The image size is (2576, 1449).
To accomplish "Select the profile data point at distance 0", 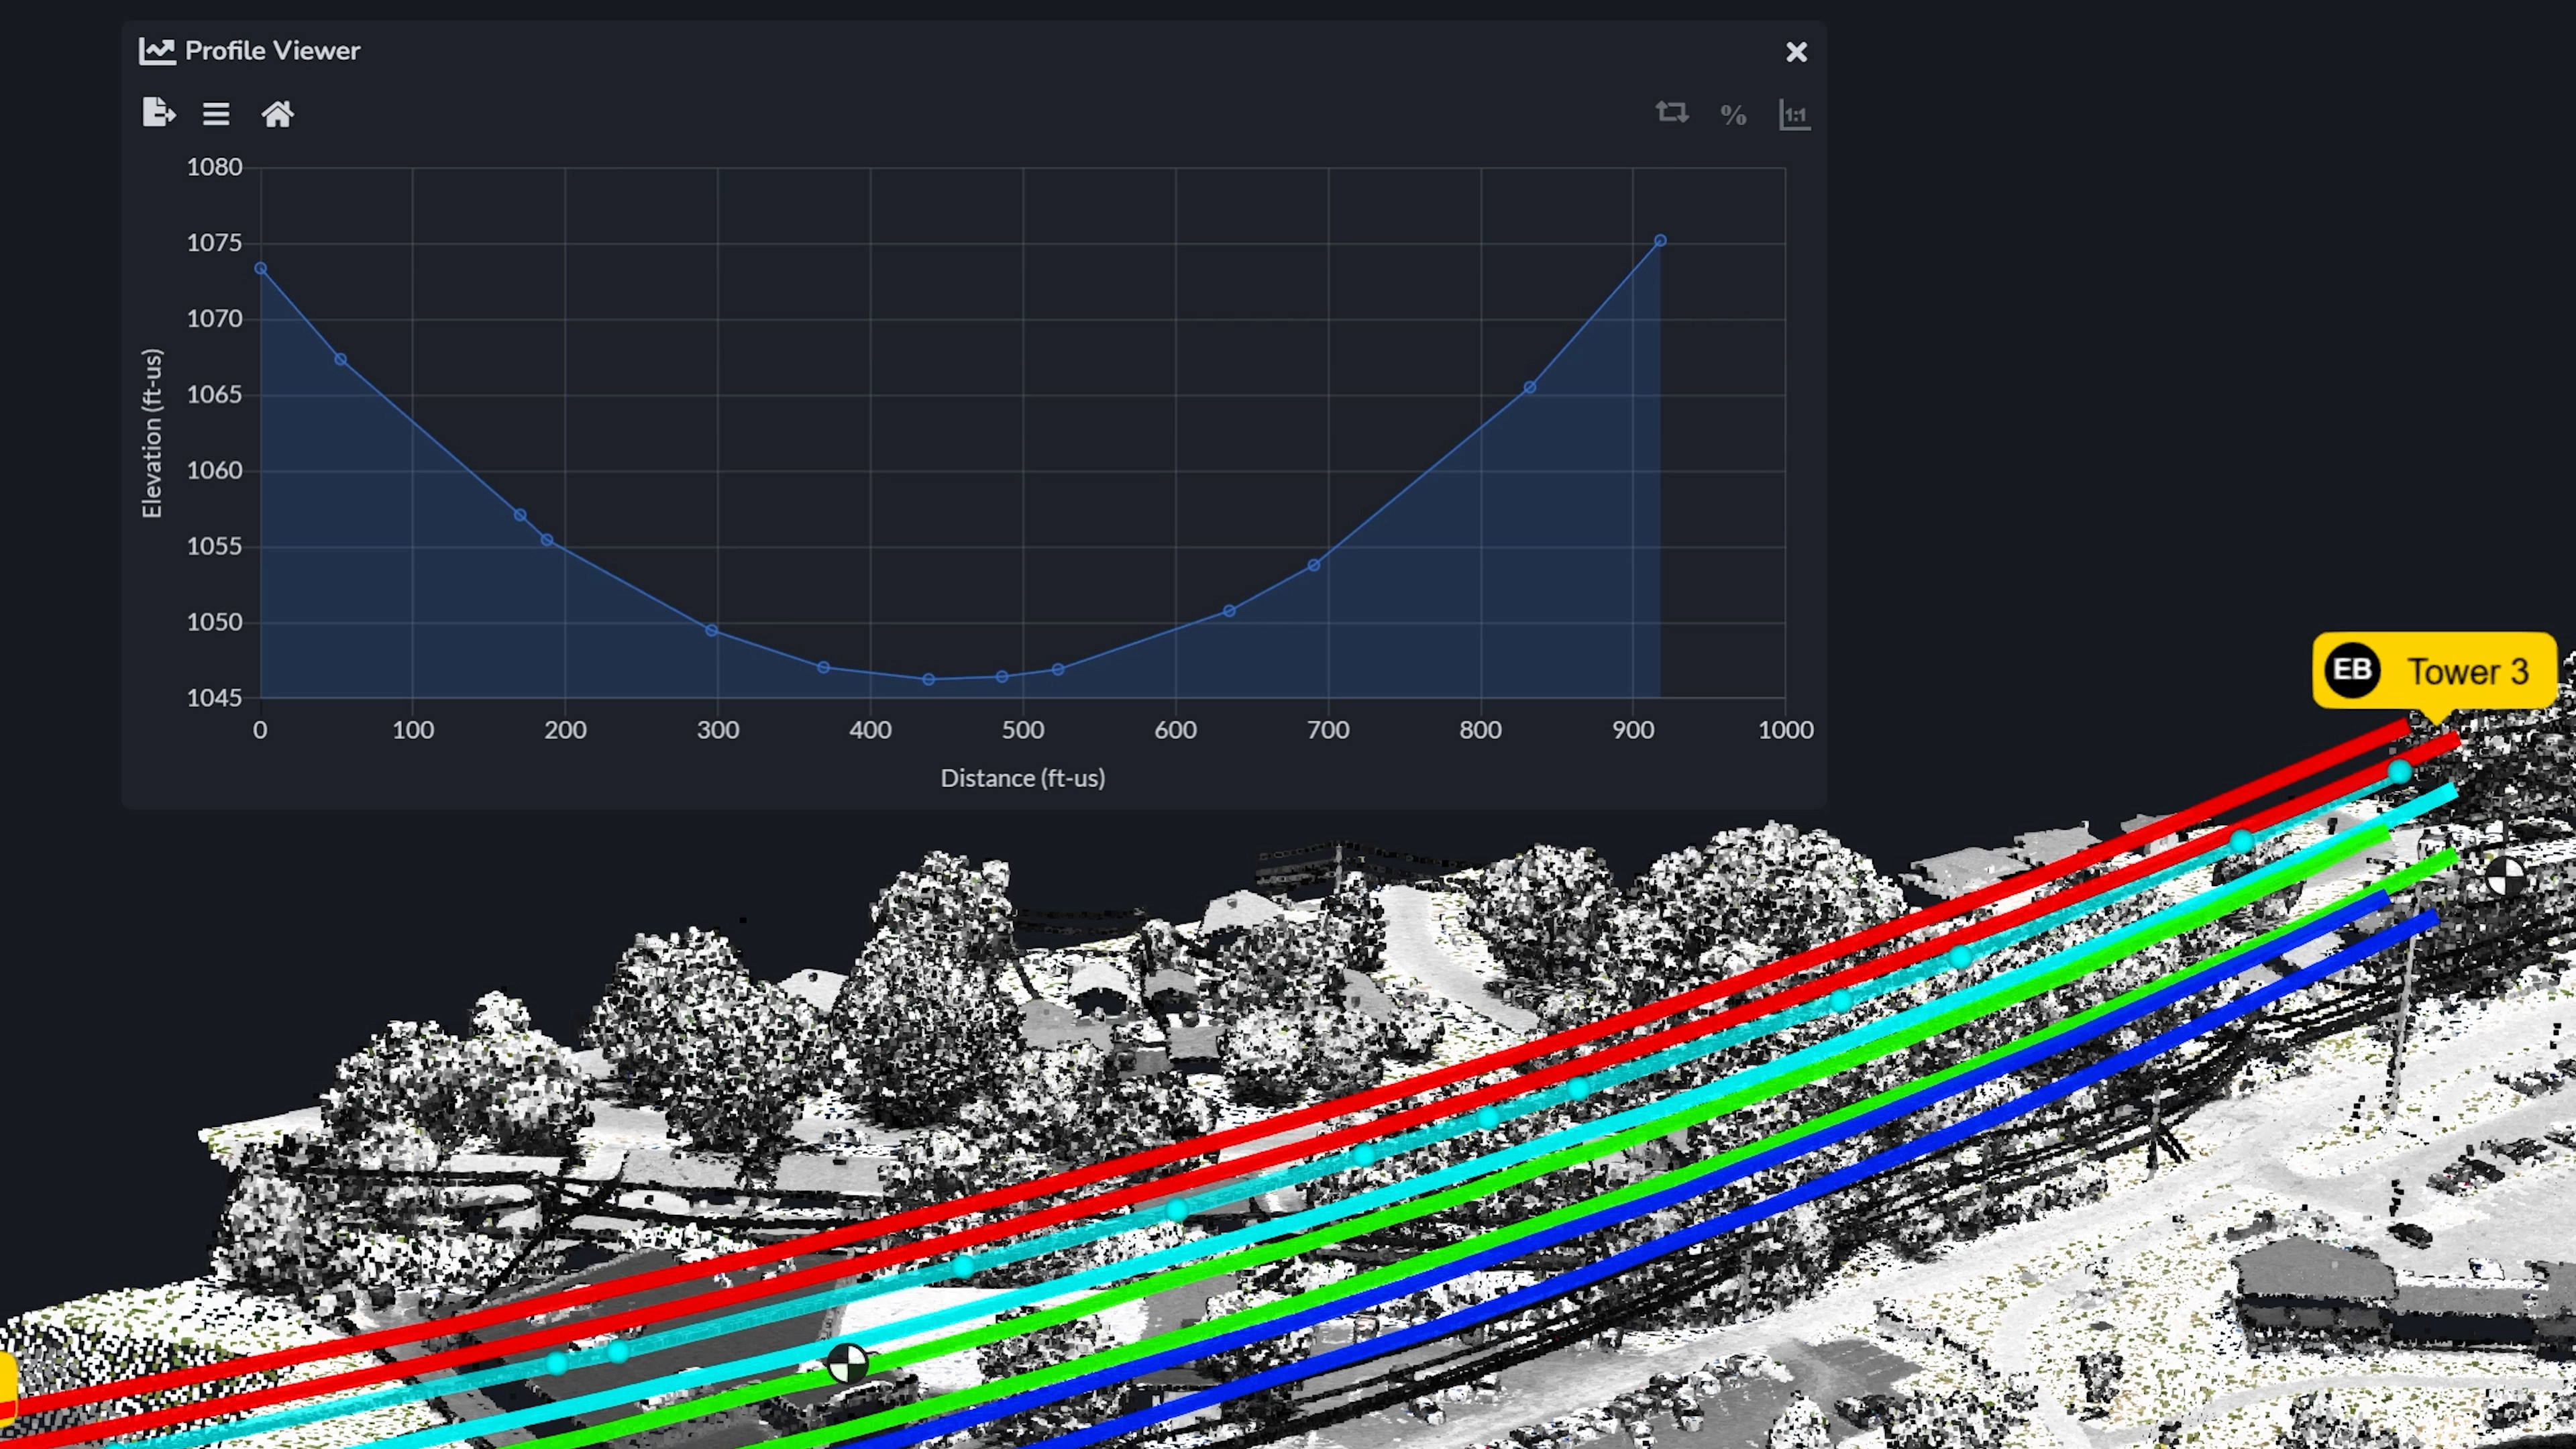I will tap(260, 268).
